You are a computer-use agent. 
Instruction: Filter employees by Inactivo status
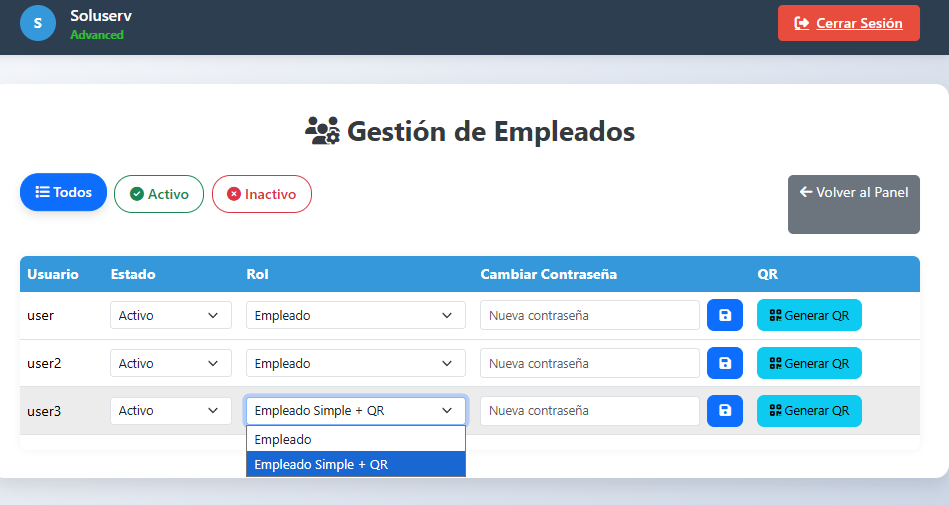tap(261, 194)
